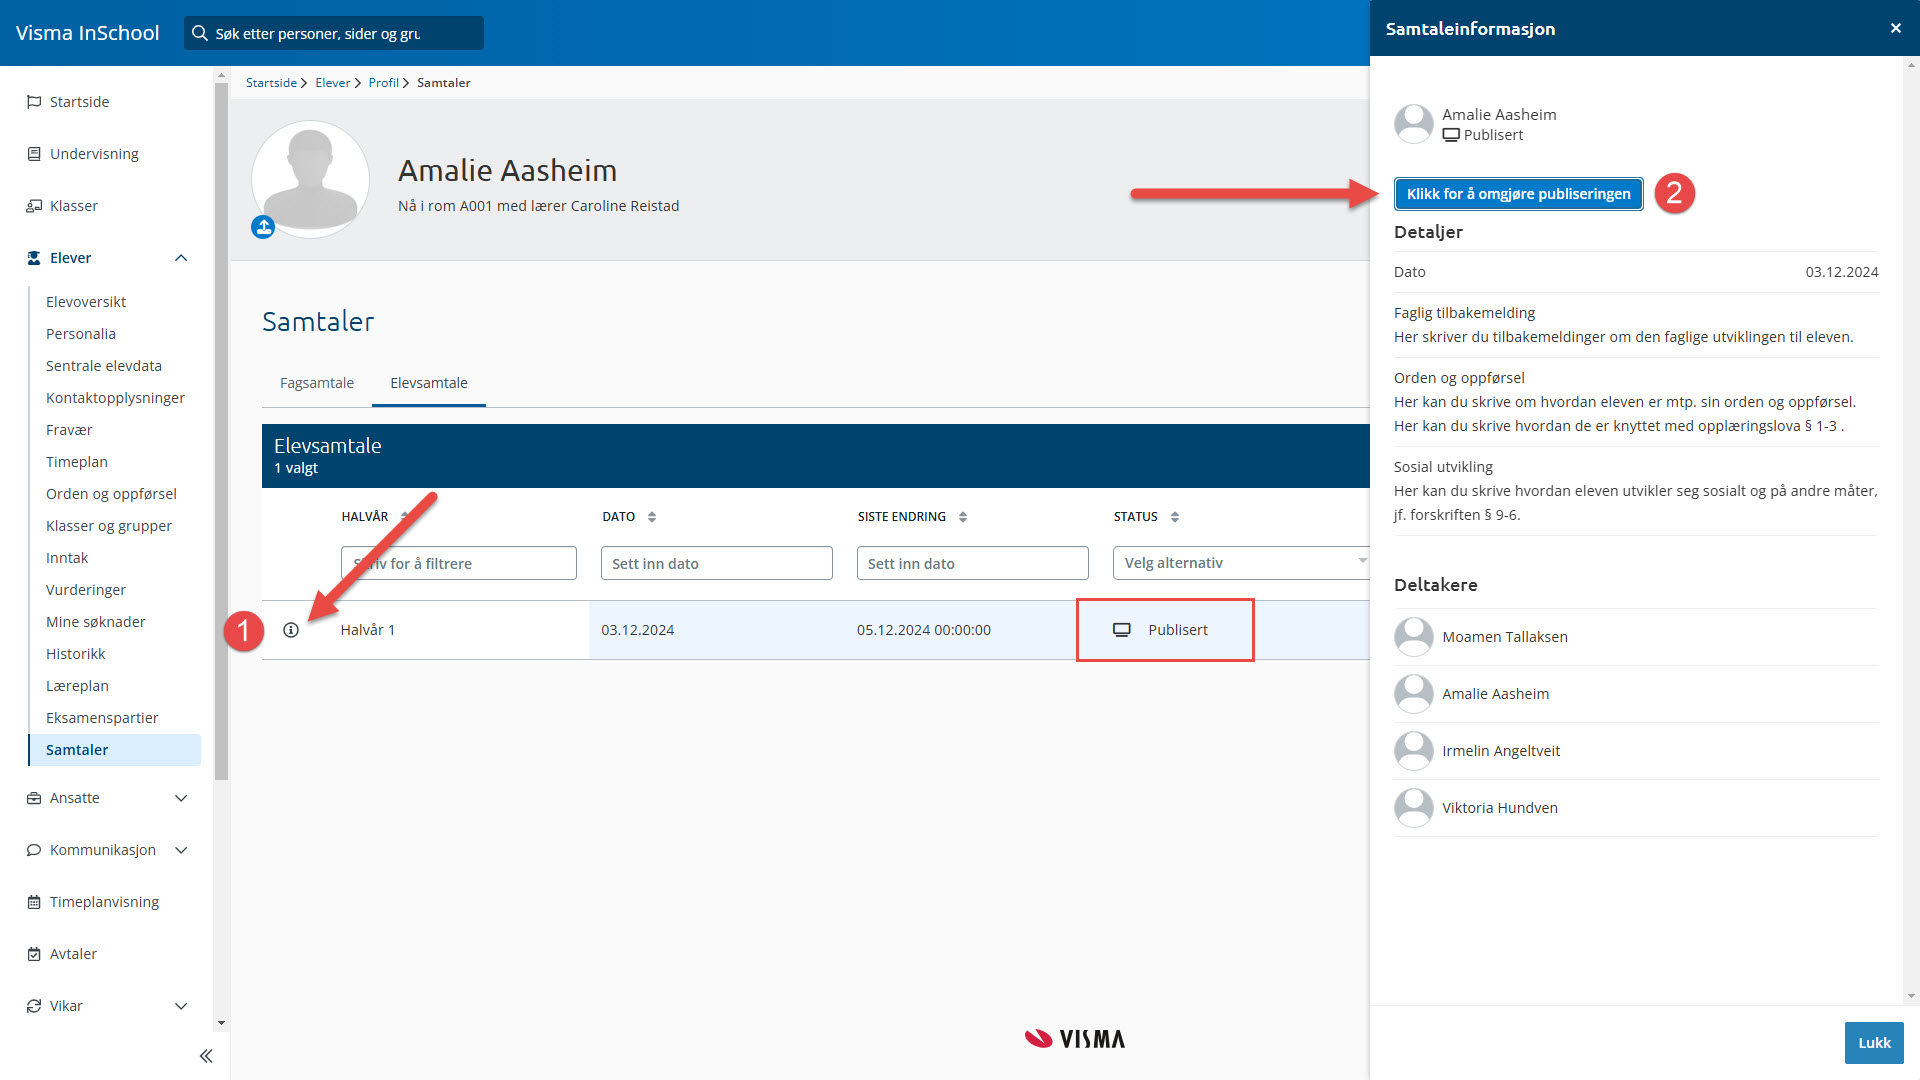Click the Dato filter date field
The width and height of the screenshot is (1920, 1080).
pyautogui.click(x=716, y=563)
